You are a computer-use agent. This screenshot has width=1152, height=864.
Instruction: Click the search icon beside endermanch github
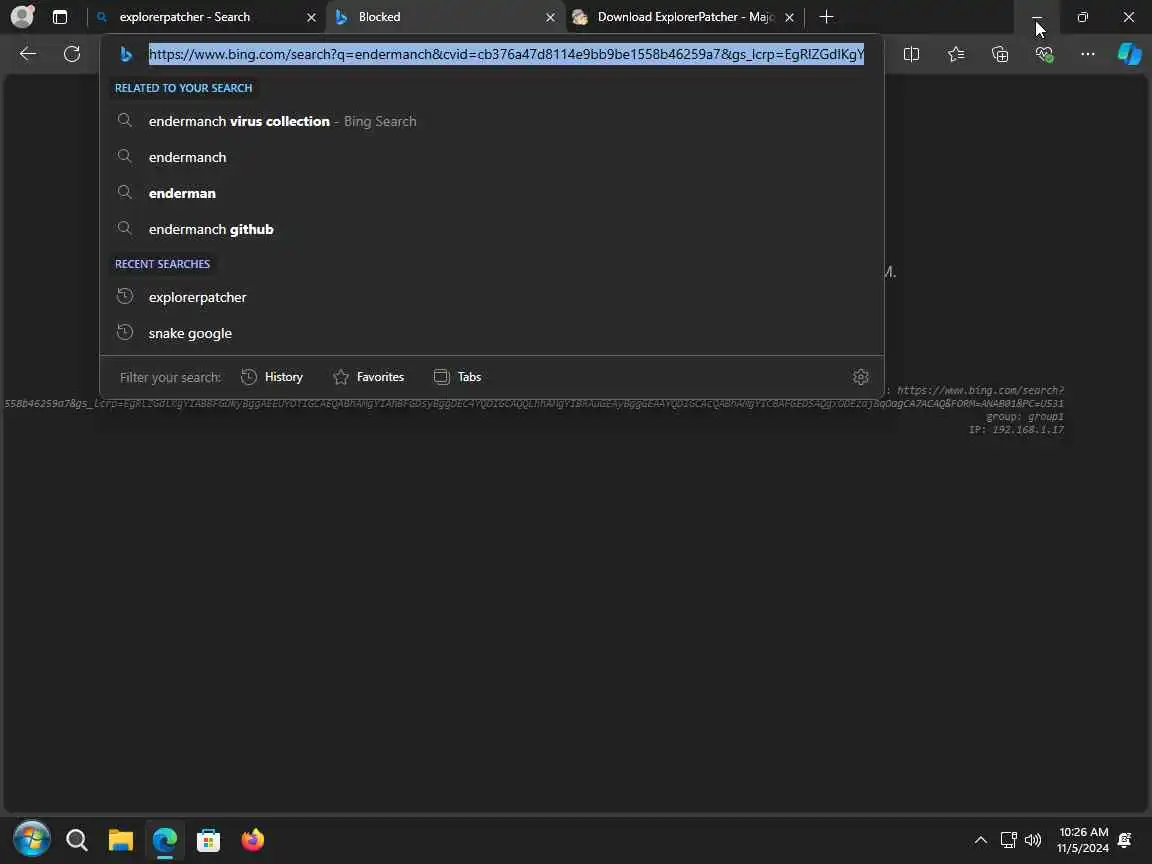(x=125, y=228)
